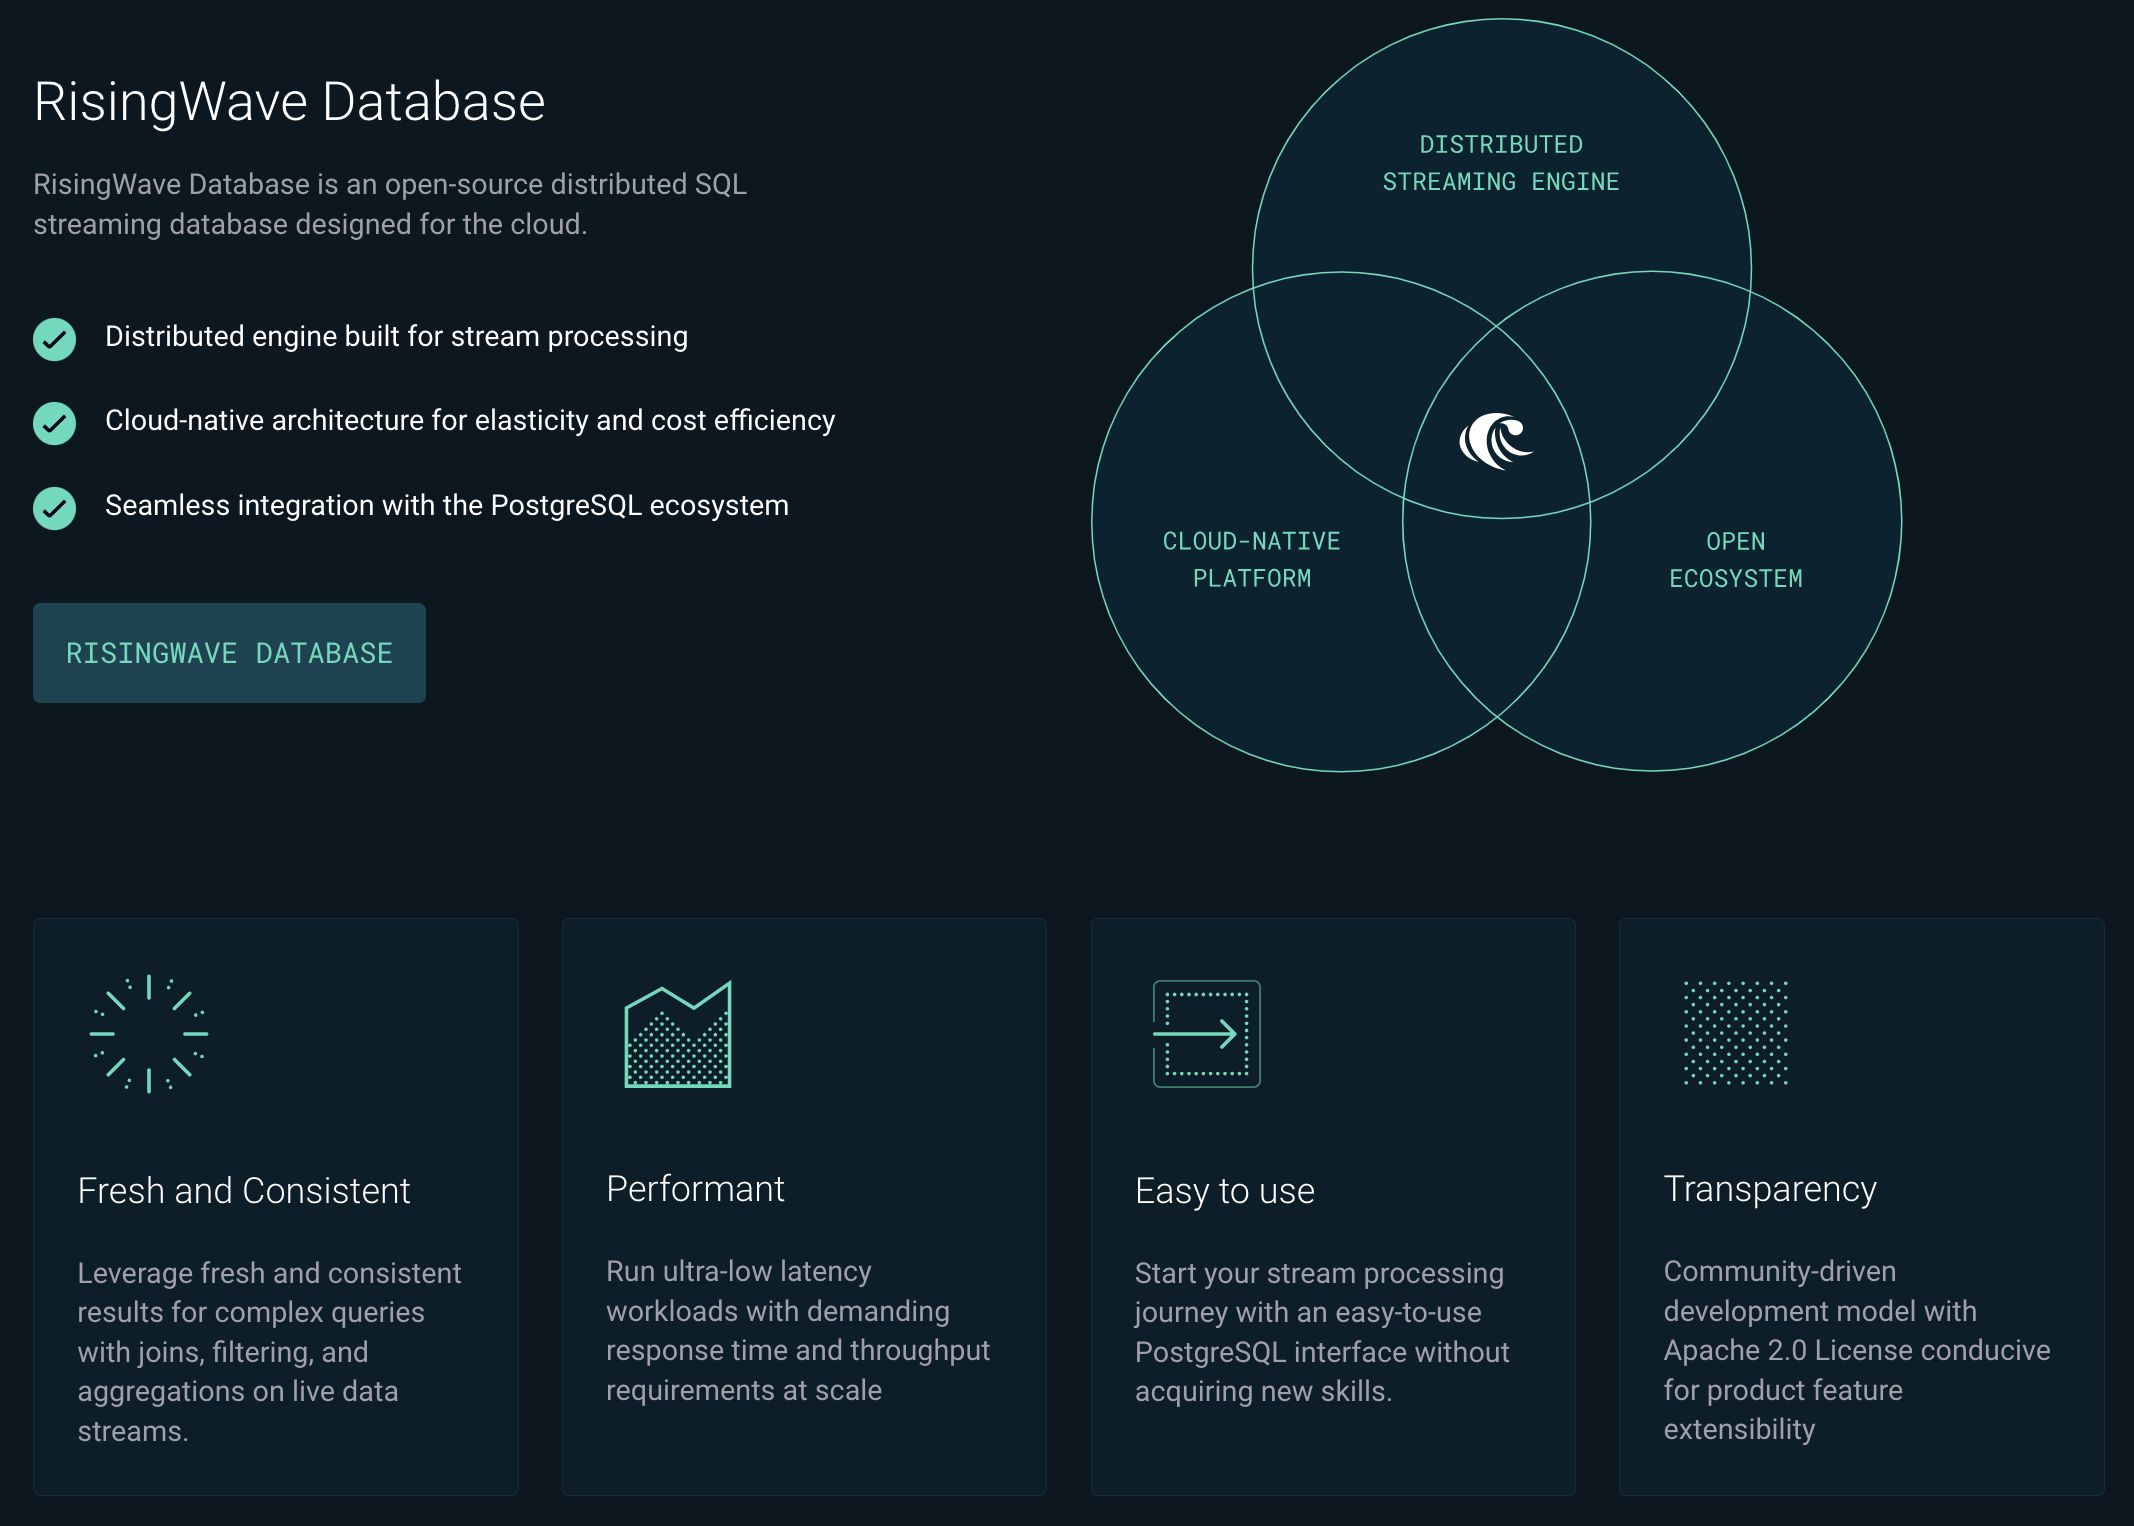Click the RisingWave wave logo in Venn center
The width and height of the screenshot is (2134, 1526).
coord(1495,440)
